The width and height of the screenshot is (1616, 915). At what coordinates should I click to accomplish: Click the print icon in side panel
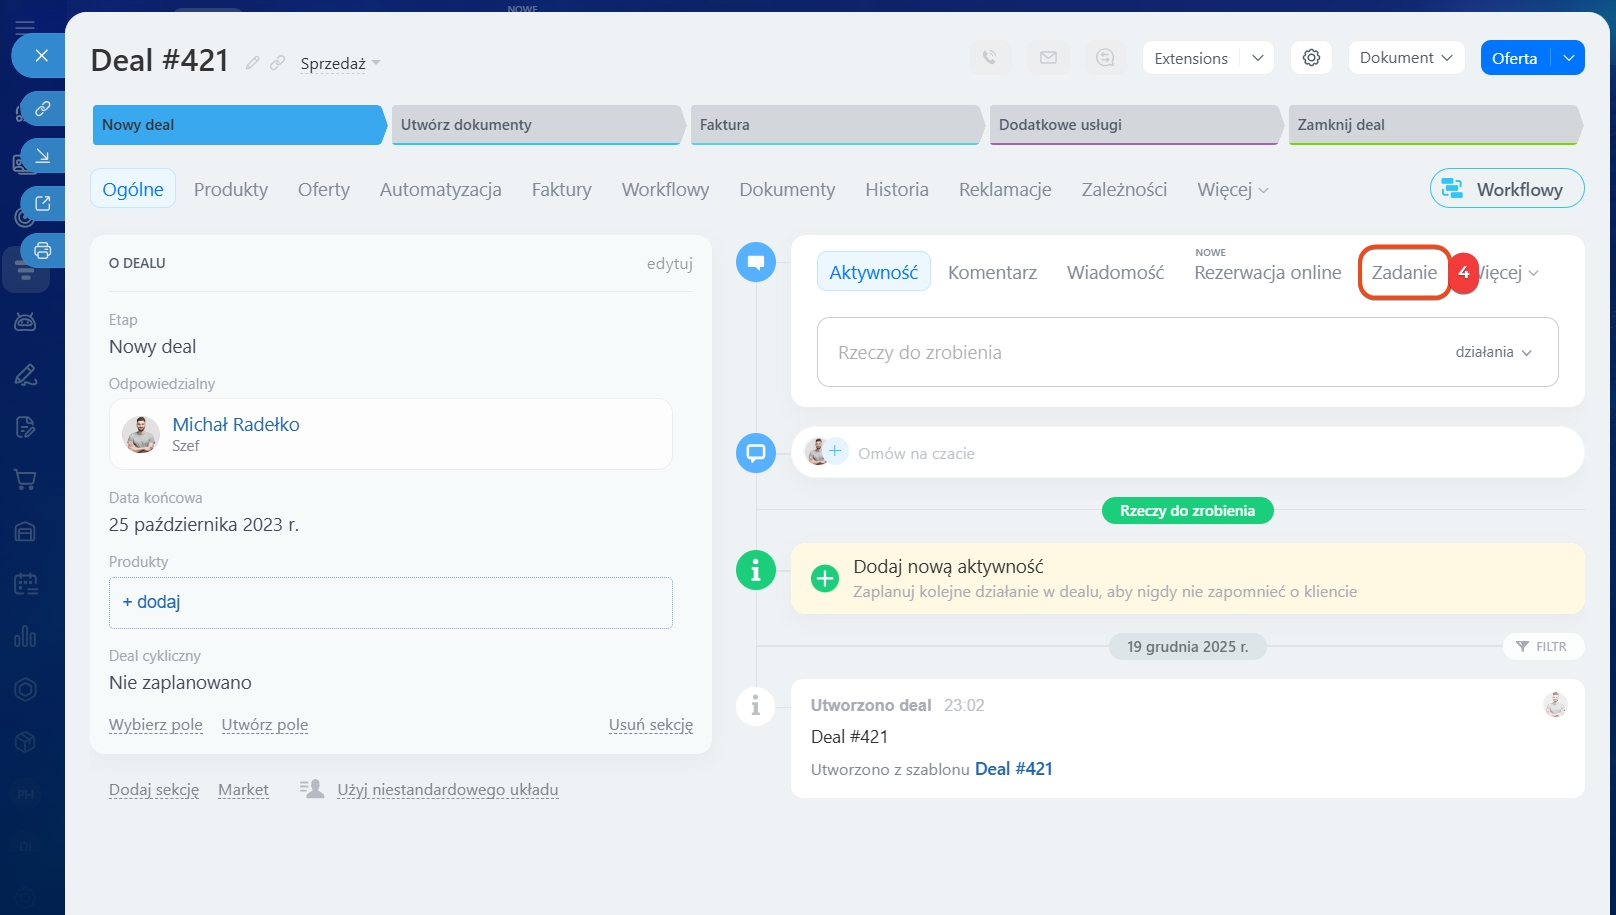coord(42,250)
